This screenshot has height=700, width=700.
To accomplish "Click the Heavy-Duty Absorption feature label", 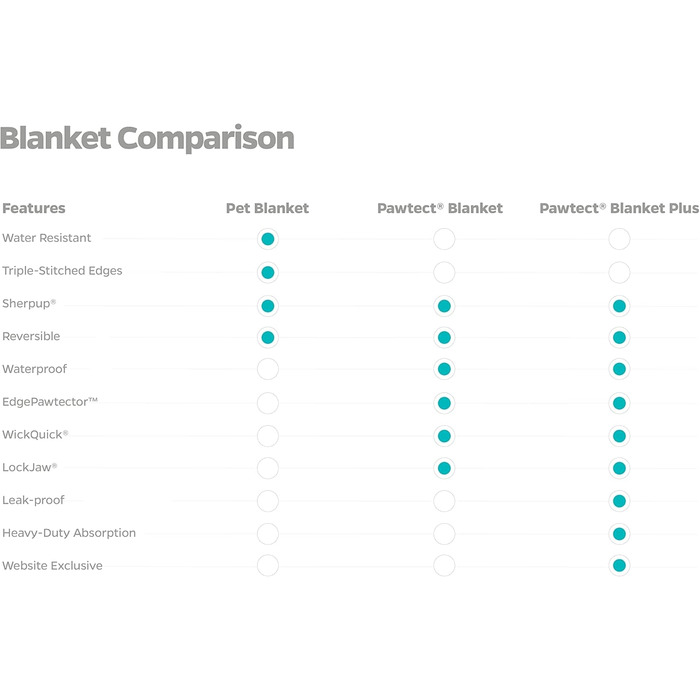I will point(69,533).
